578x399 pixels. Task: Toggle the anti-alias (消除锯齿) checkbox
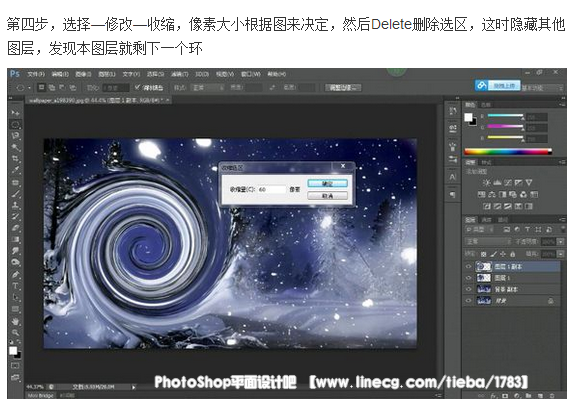point(137,87)
